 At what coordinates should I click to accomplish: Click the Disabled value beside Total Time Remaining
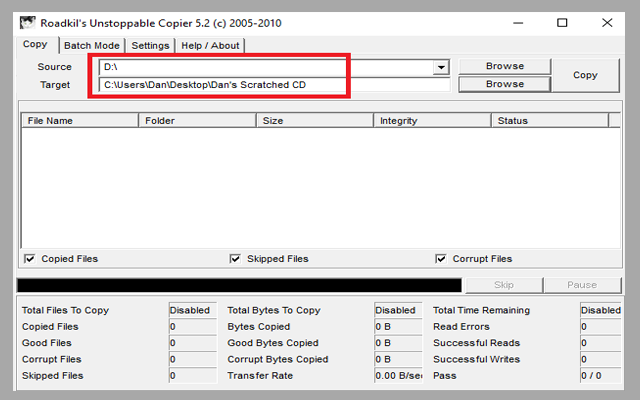click(x=601, y=310)
